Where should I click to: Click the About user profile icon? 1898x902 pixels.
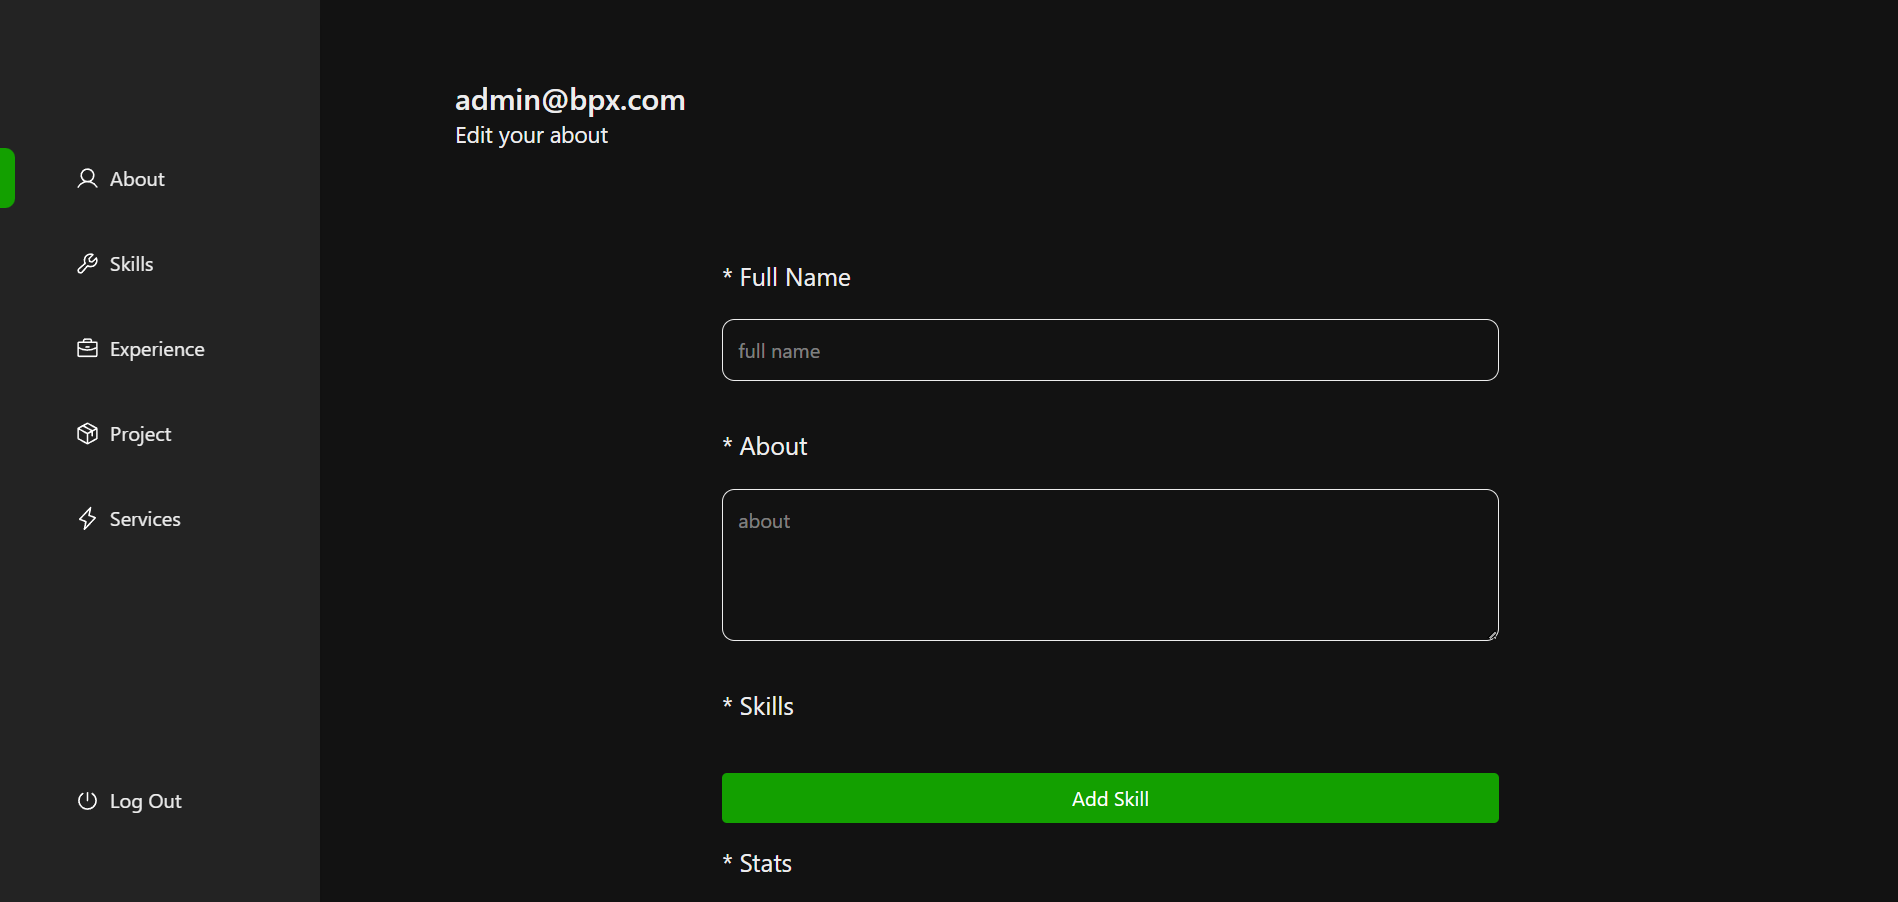pos(87,179)
